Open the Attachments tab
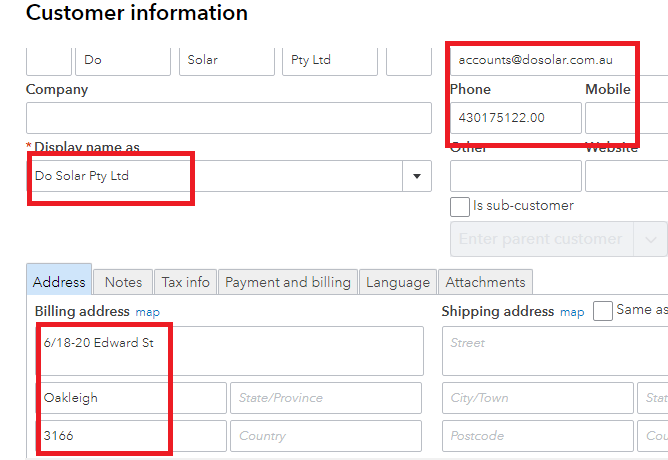This screenshot has width=668, height=460. 485,282
